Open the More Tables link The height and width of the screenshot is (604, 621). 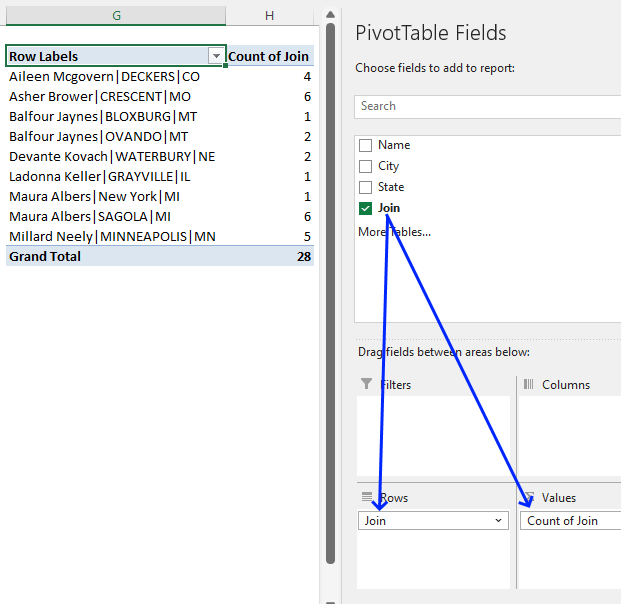[x=394, y=232]
